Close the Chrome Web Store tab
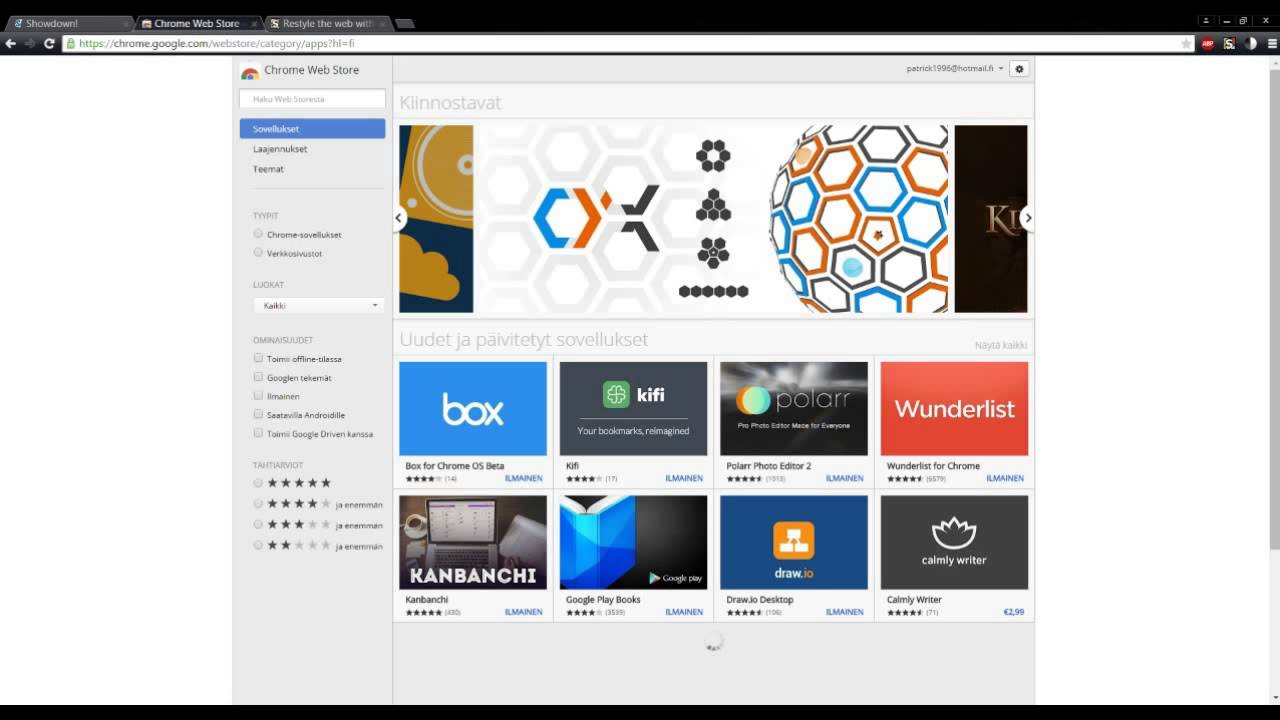 (x=254, y=23)
